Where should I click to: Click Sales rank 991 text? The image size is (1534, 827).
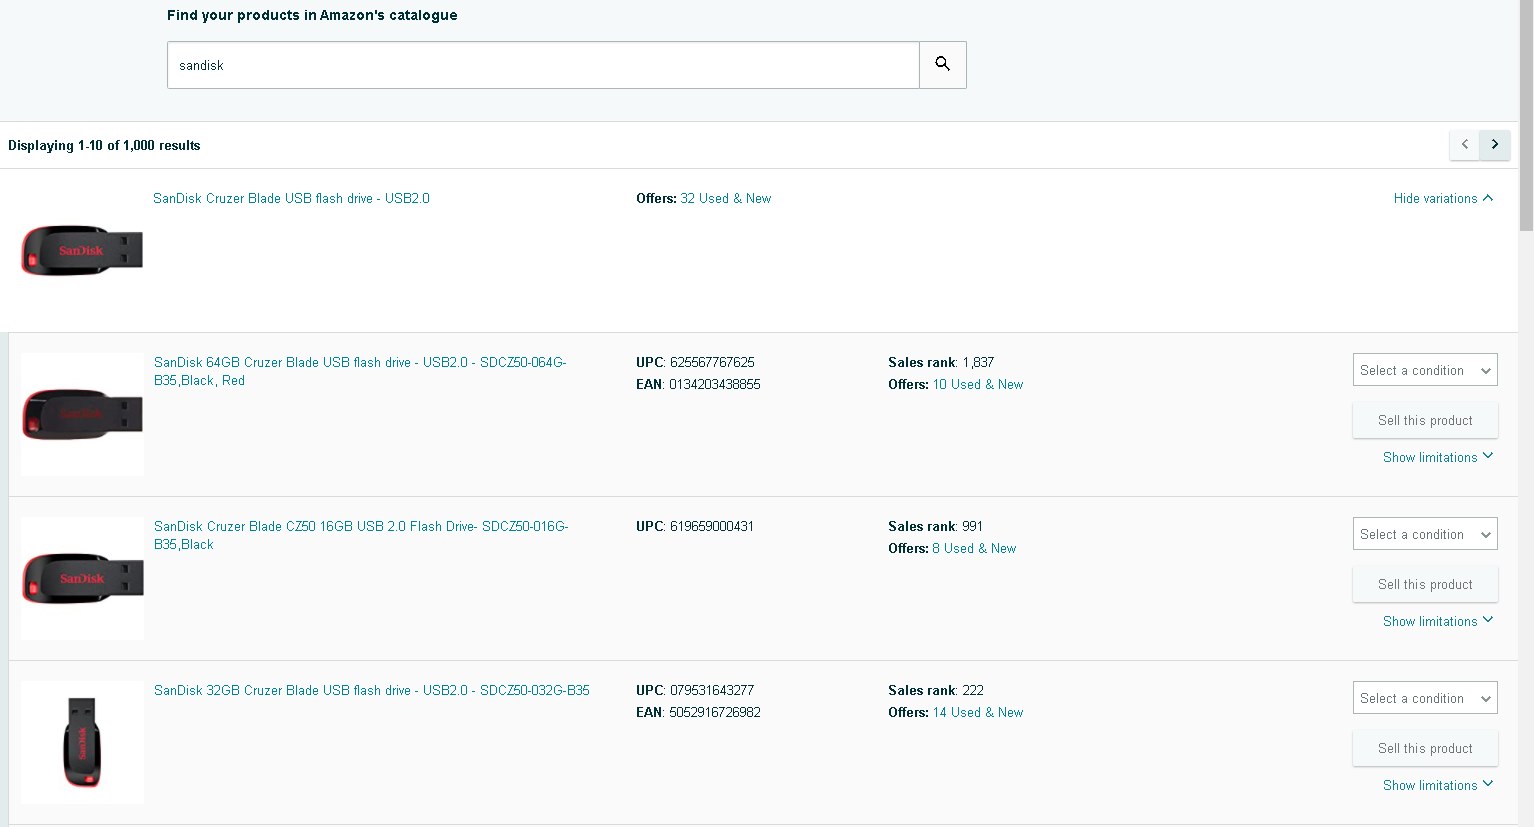(x=935, y=526)
